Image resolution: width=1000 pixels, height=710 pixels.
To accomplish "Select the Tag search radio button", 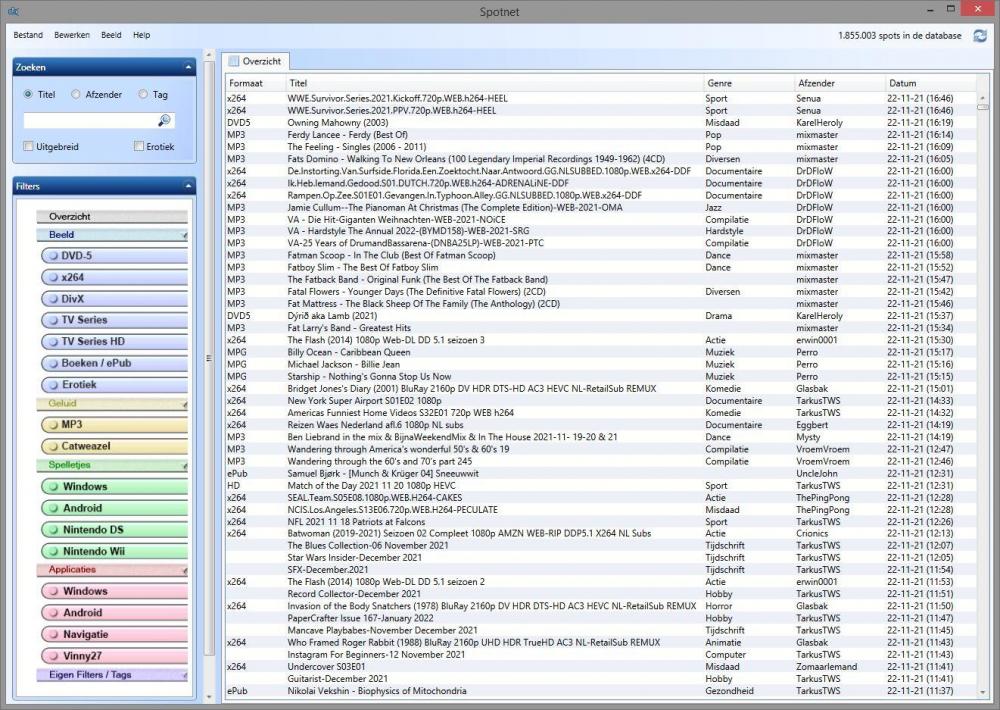I will click(143, 95).
